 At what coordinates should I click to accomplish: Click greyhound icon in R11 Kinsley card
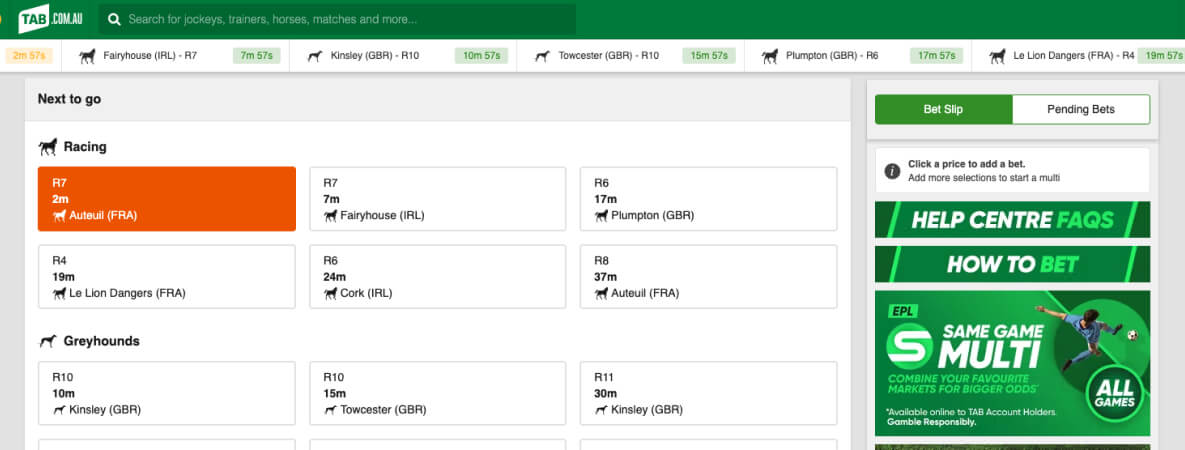pyautogui.click(x=601, y=410)
